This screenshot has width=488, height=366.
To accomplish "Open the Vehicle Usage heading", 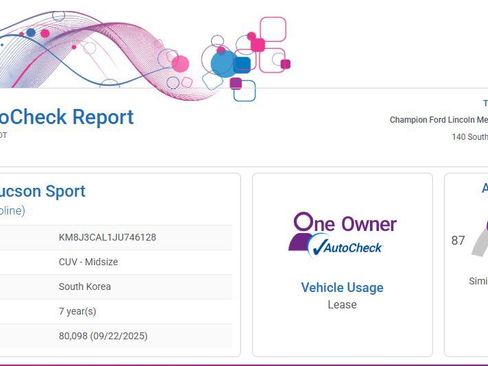I will click(342, 287).
